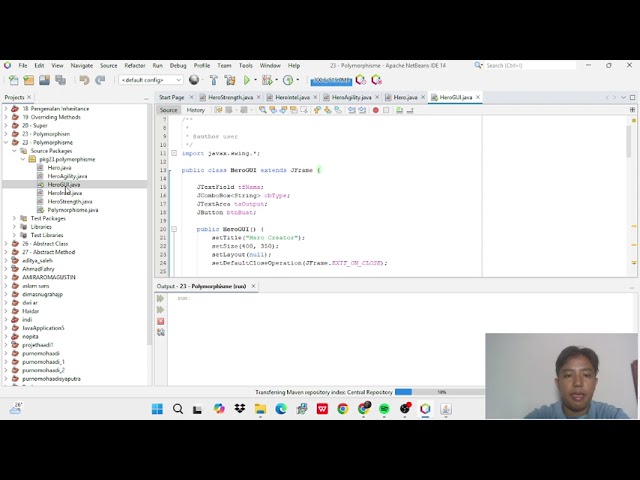Open the Debug Project dropdown arrow
This screenshot has height=480, width=640.
click(x=276, y=80)
